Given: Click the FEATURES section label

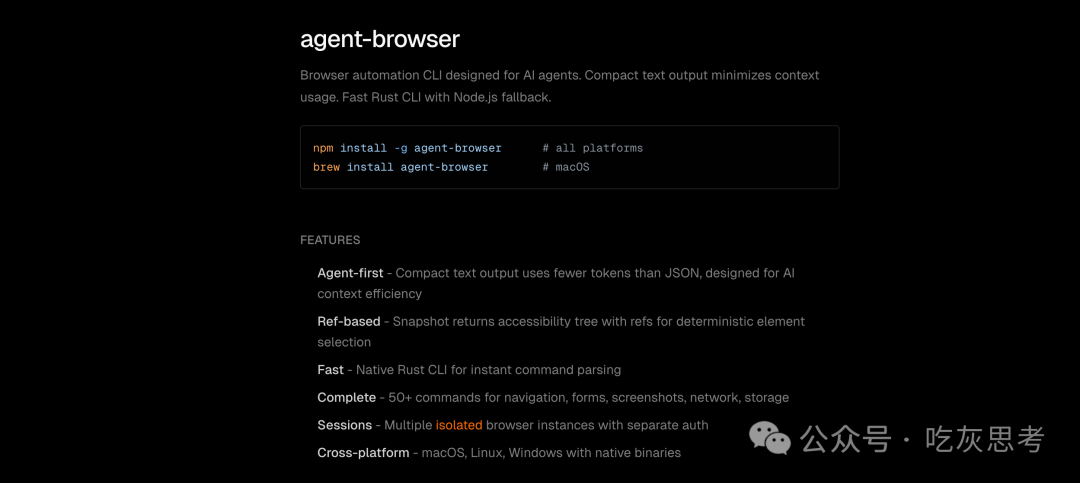Looking at the screenshot, I should pyautogui.click(x=330, y=240).
